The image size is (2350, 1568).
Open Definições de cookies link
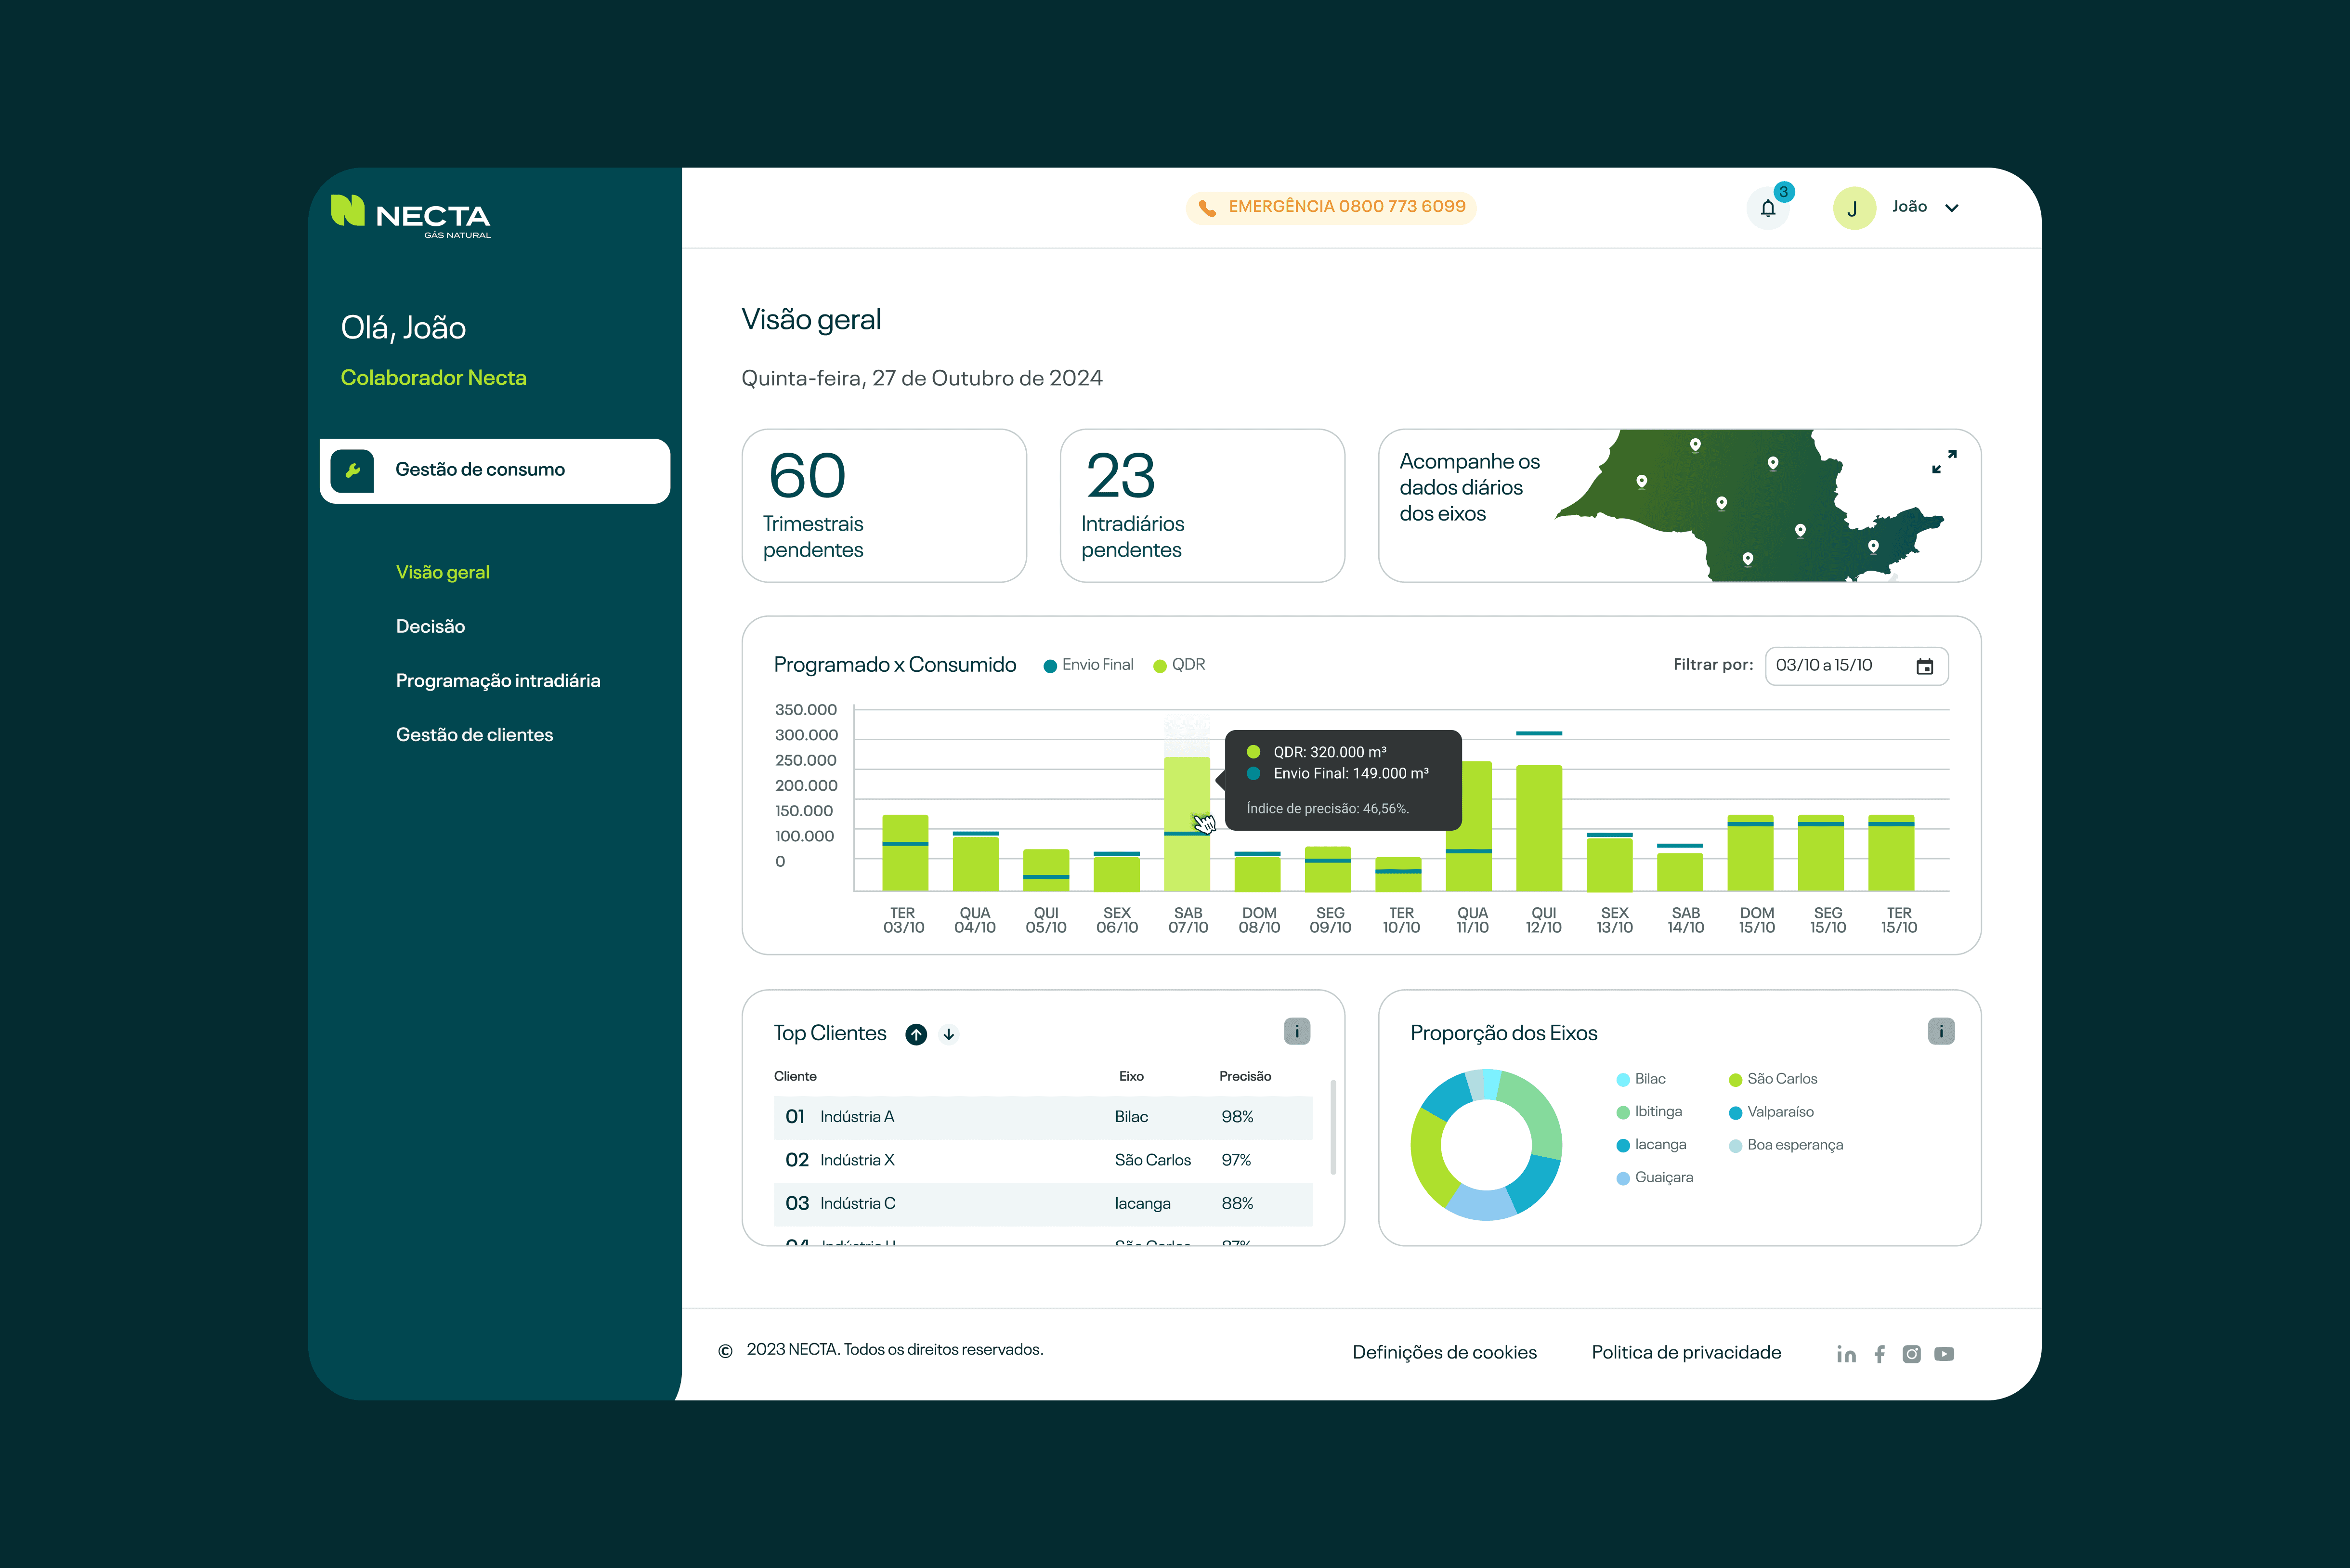(x=1444, y=1352)
